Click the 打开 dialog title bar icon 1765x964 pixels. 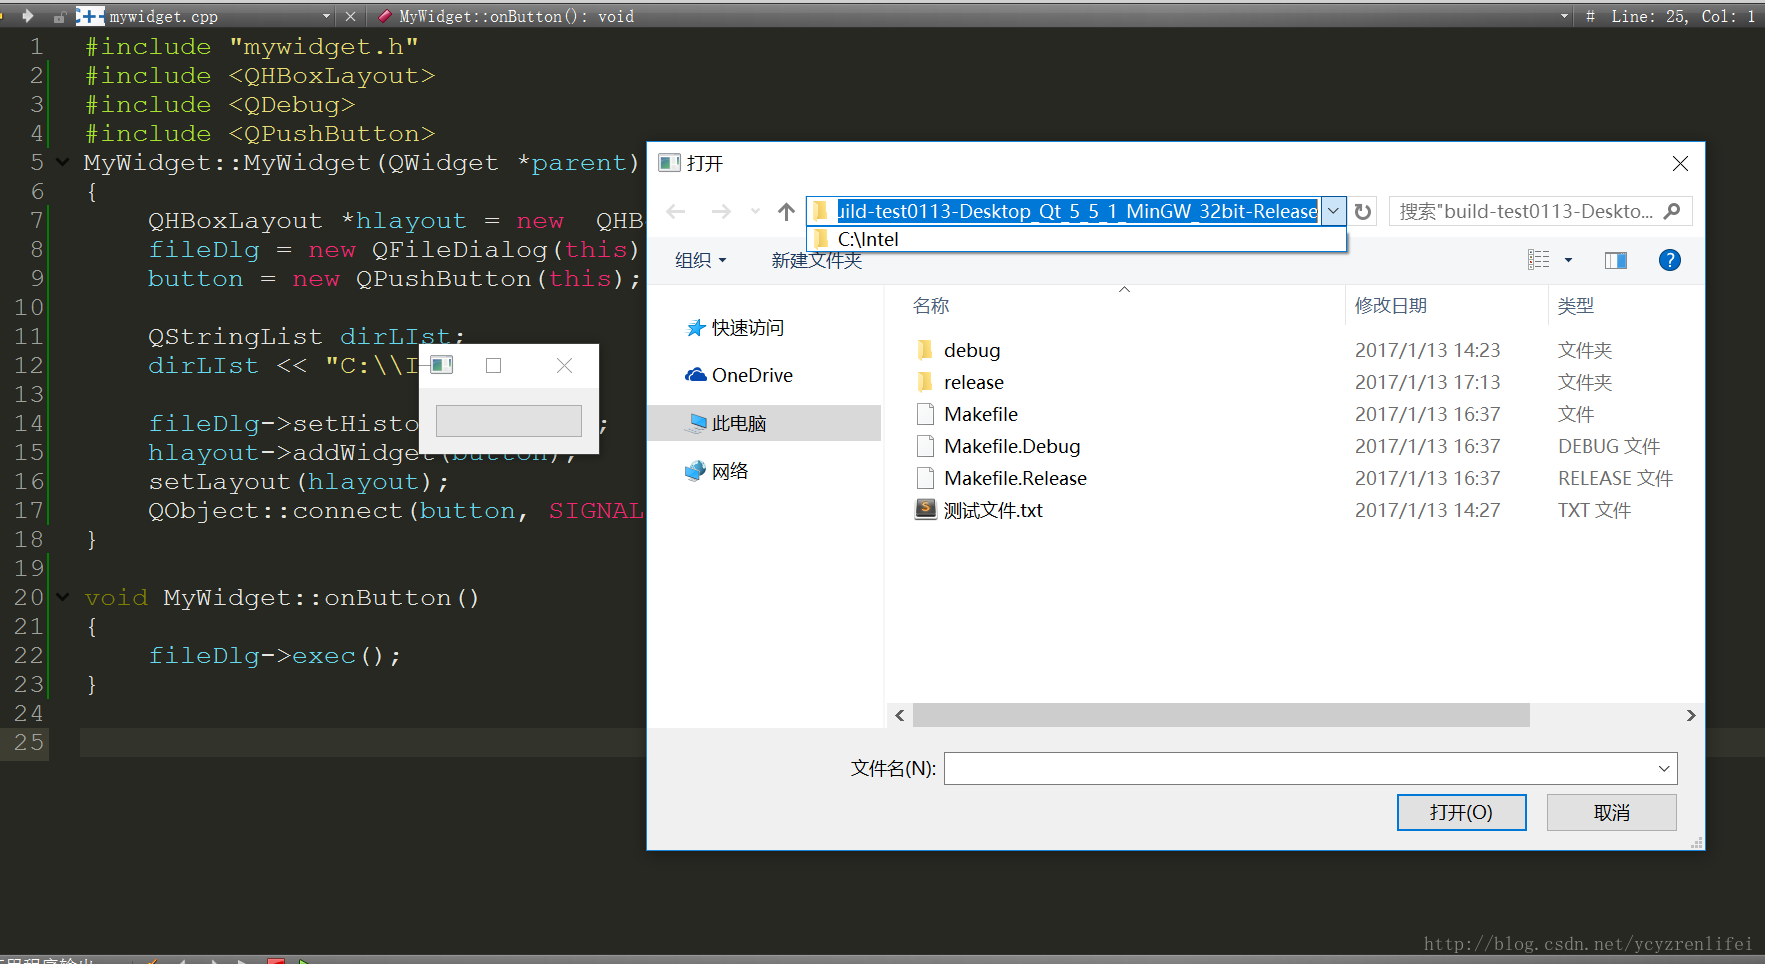pyautogui.click(x=669, y=163)
